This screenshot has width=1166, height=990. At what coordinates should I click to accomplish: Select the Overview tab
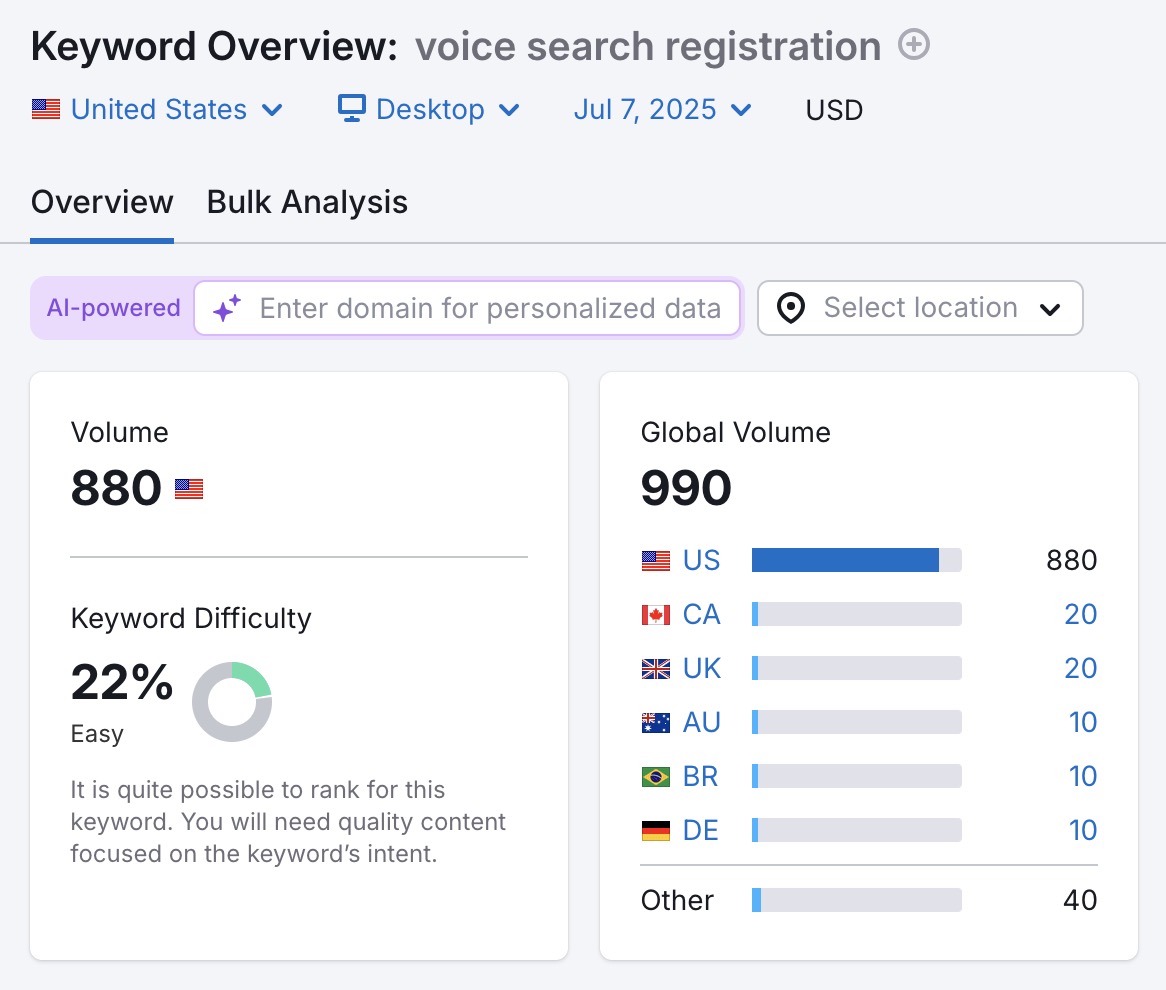coord(101,202)
